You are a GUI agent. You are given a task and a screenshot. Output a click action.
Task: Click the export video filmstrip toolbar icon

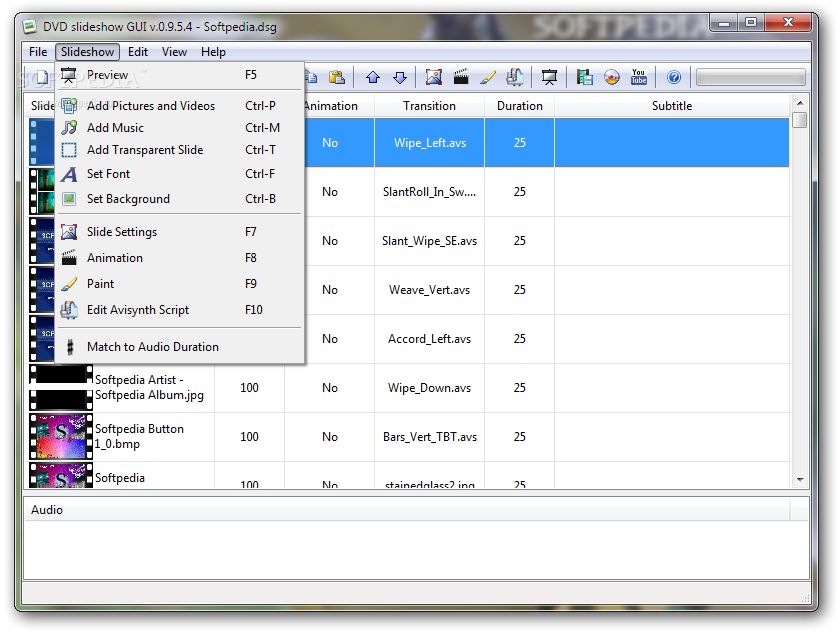[584, 78]
